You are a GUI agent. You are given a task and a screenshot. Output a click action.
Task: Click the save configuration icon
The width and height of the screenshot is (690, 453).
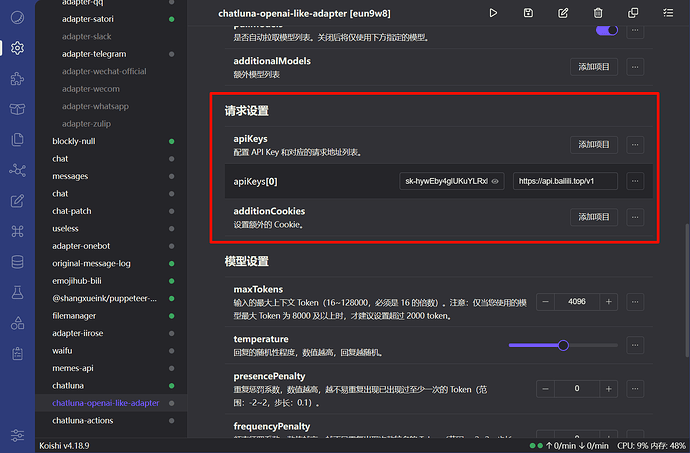pos(527,13)
